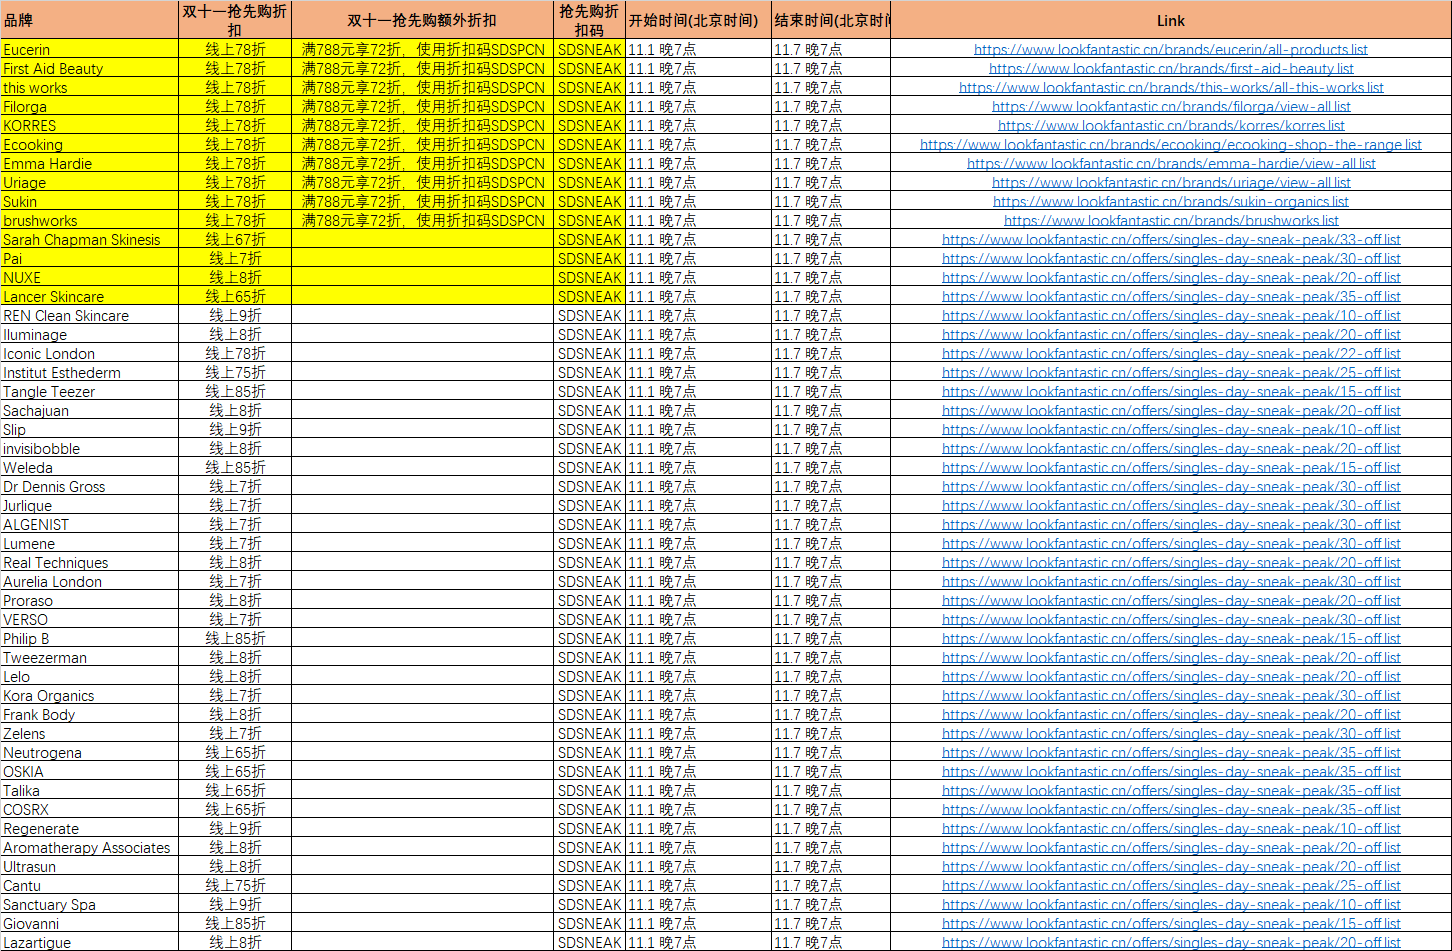Open the KORRES brand link
The height and width of the screenshot is (951, 1452).
(x=1171, y=125)
